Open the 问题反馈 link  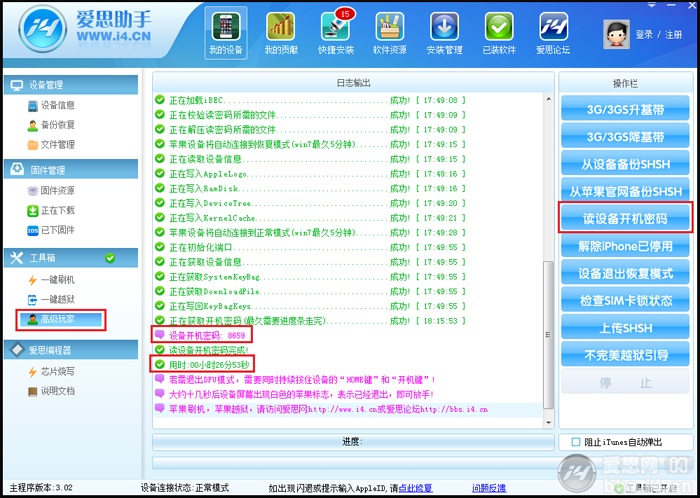point(489,488)
